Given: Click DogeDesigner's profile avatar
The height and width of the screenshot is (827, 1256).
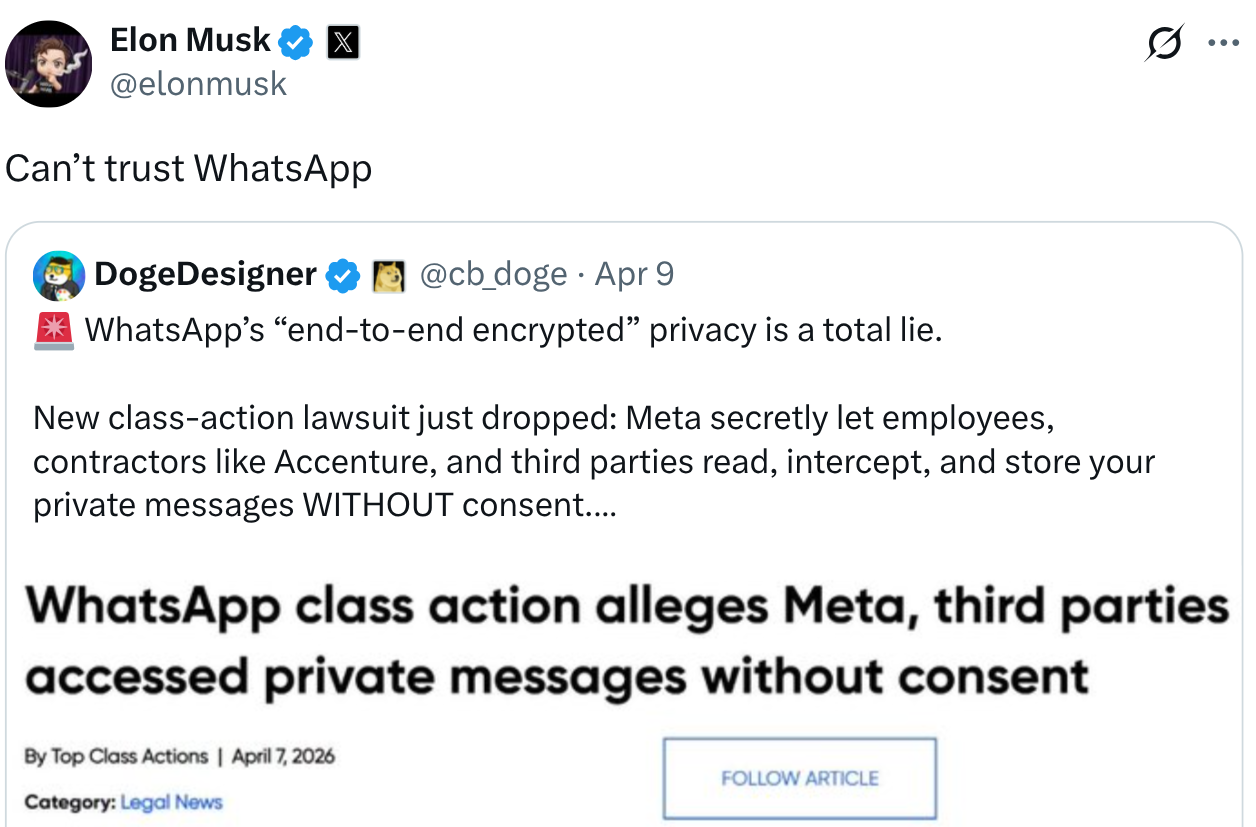Looking at the screenshot, I should pyautogui.click(x=58, y=275).
